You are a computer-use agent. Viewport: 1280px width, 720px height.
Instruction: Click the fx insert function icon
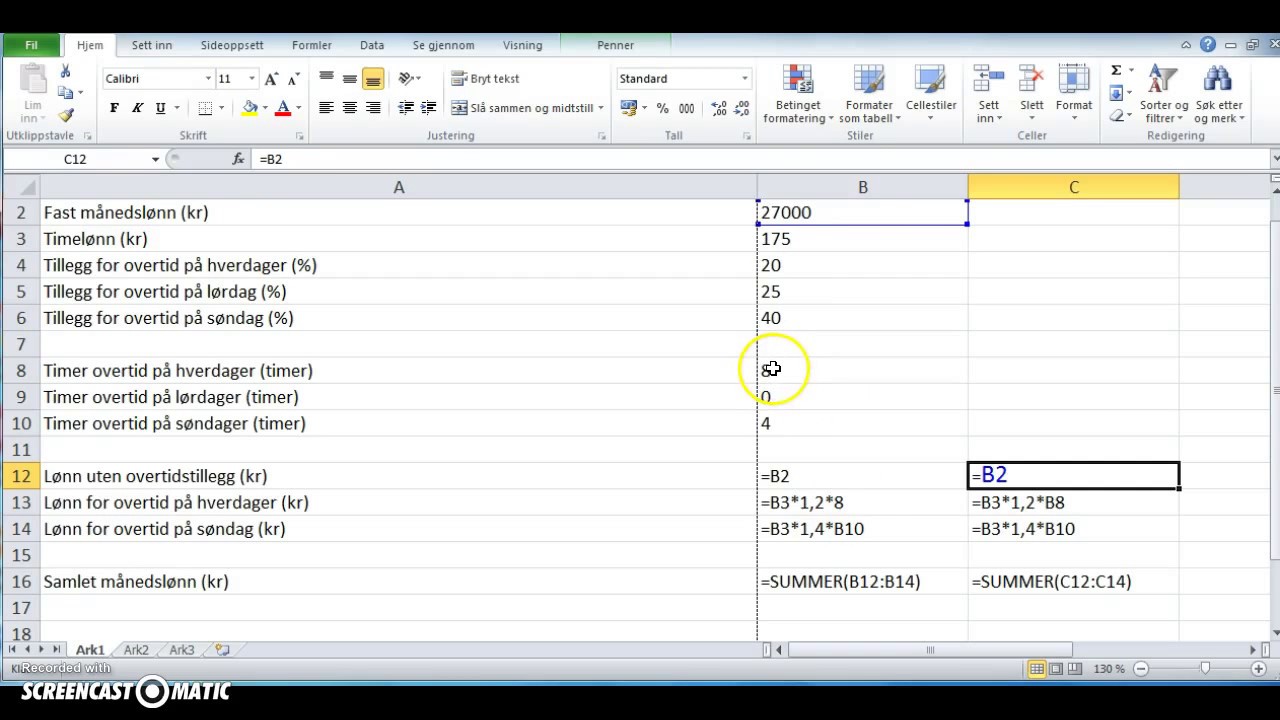tap(238, 159)
